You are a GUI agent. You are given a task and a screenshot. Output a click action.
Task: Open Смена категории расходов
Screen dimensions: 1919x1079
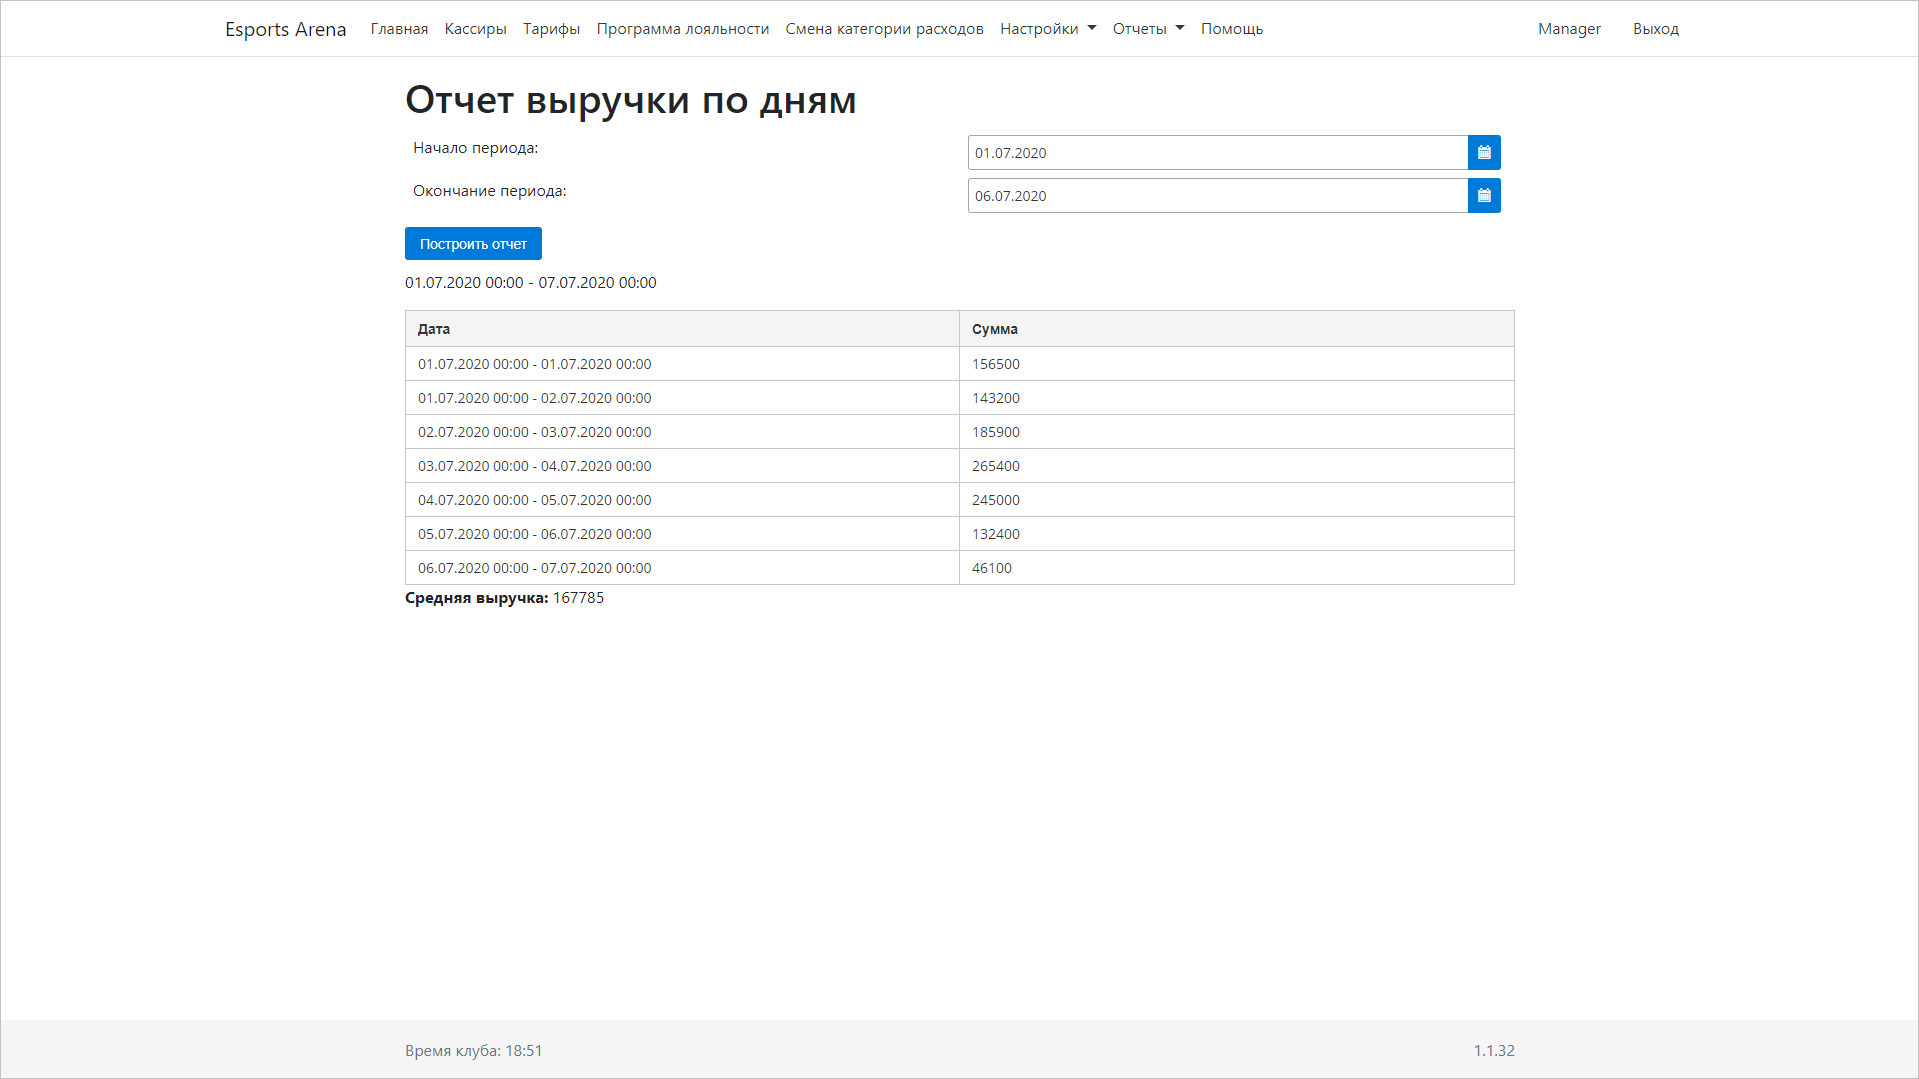(884, 28)
